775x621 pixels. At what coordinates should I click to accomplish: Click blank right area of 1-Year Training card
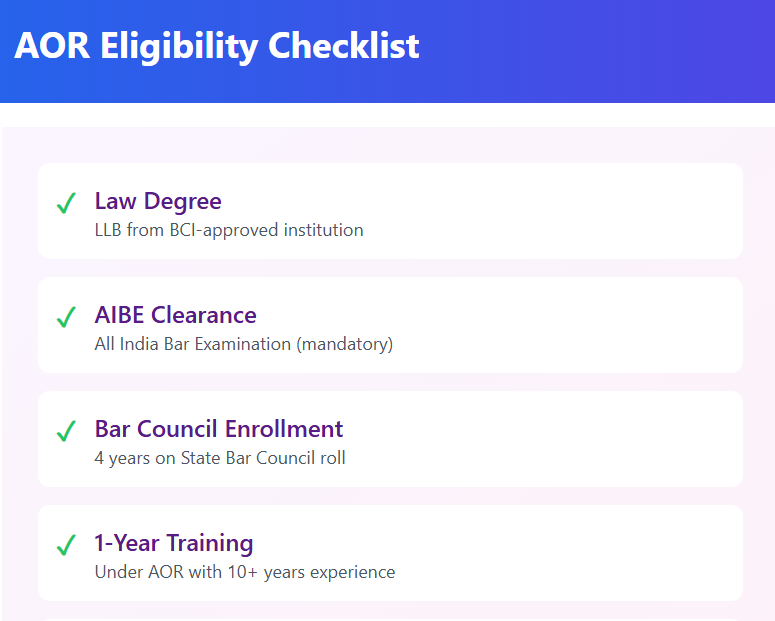click(600, 553)
